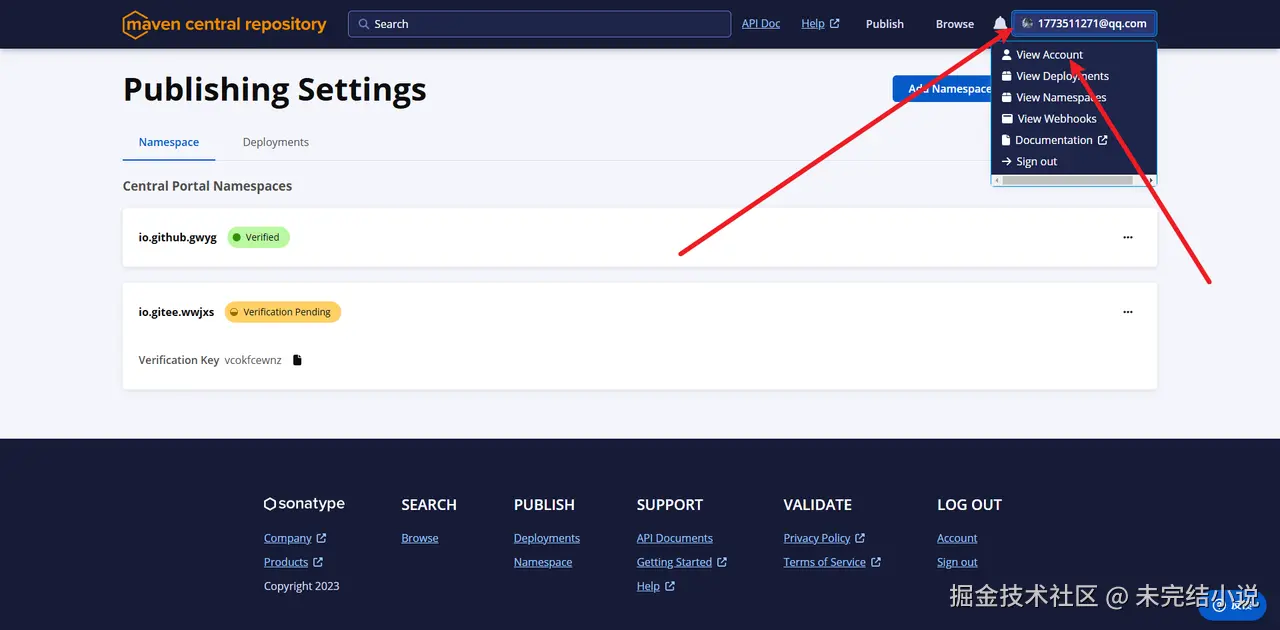1280x630 pixels.
Task: Click the arrow icon beside Sign out
Action: tap(1007, 161)
